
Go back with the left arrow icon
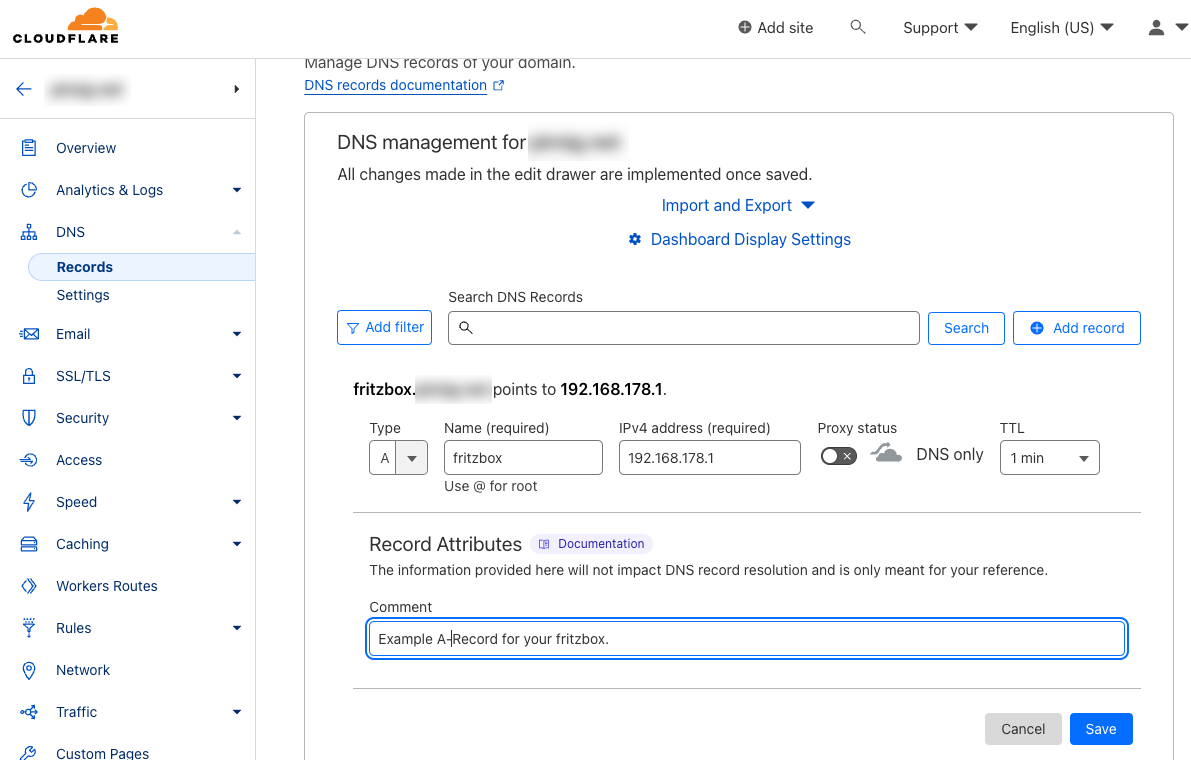pyautogui.click(x=24, y=89)
